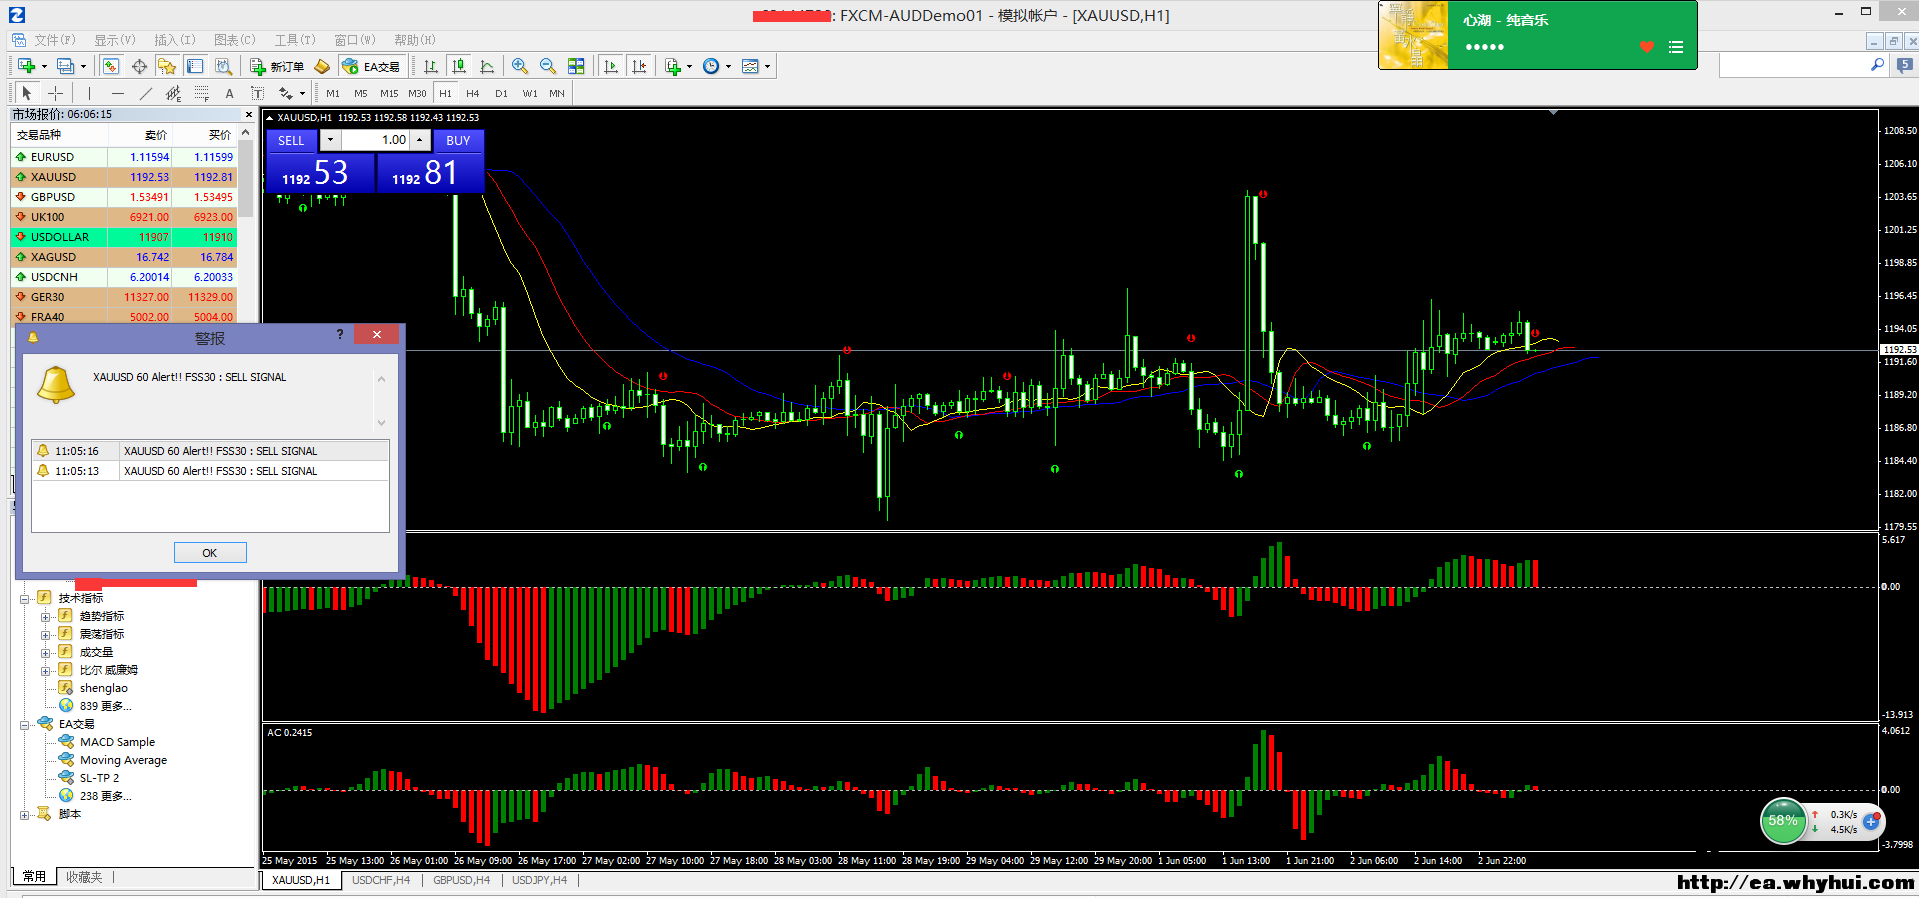
Task: Select the crosshair cursor tool
Action: (x=56, y=93)
